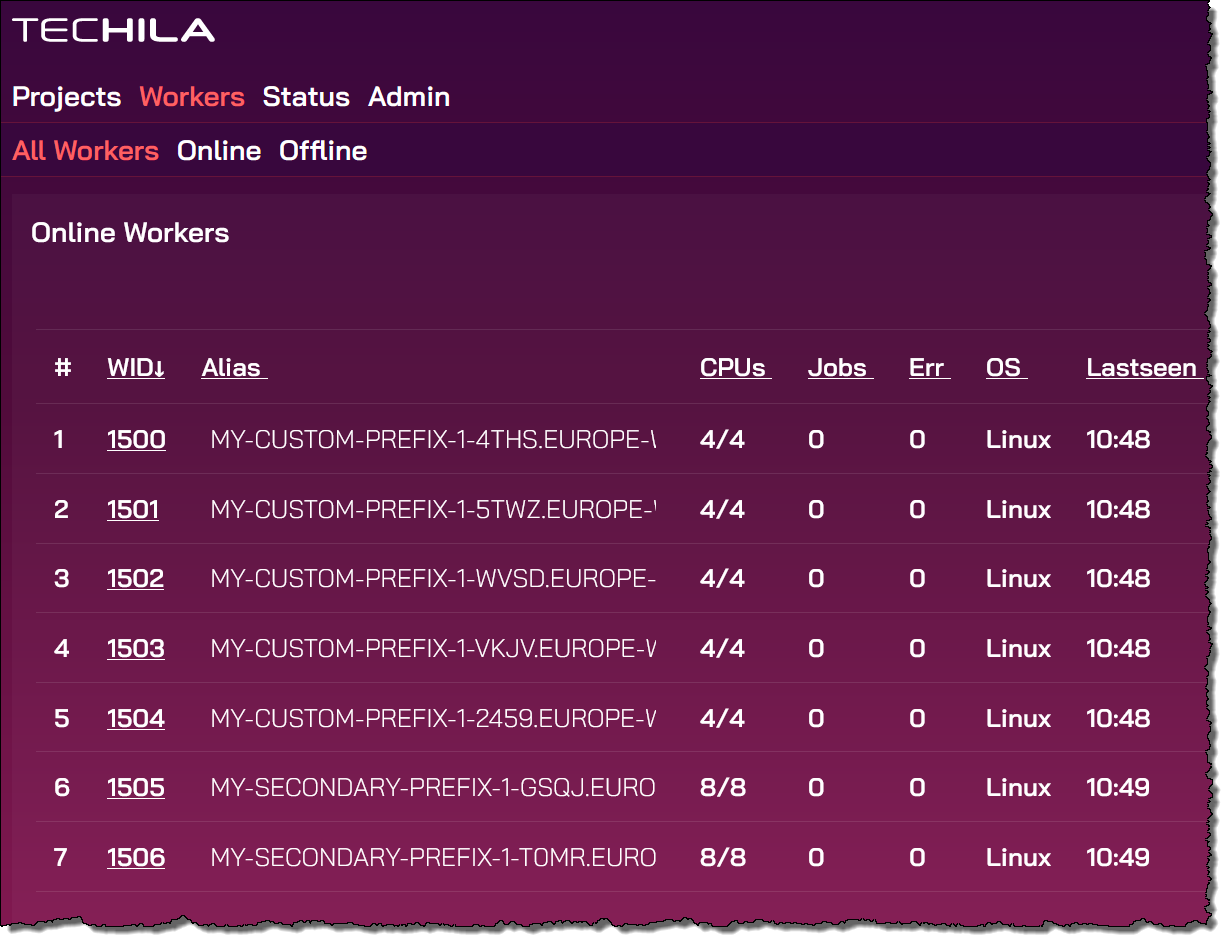Open worker 1502 details

tap(135, 579)
